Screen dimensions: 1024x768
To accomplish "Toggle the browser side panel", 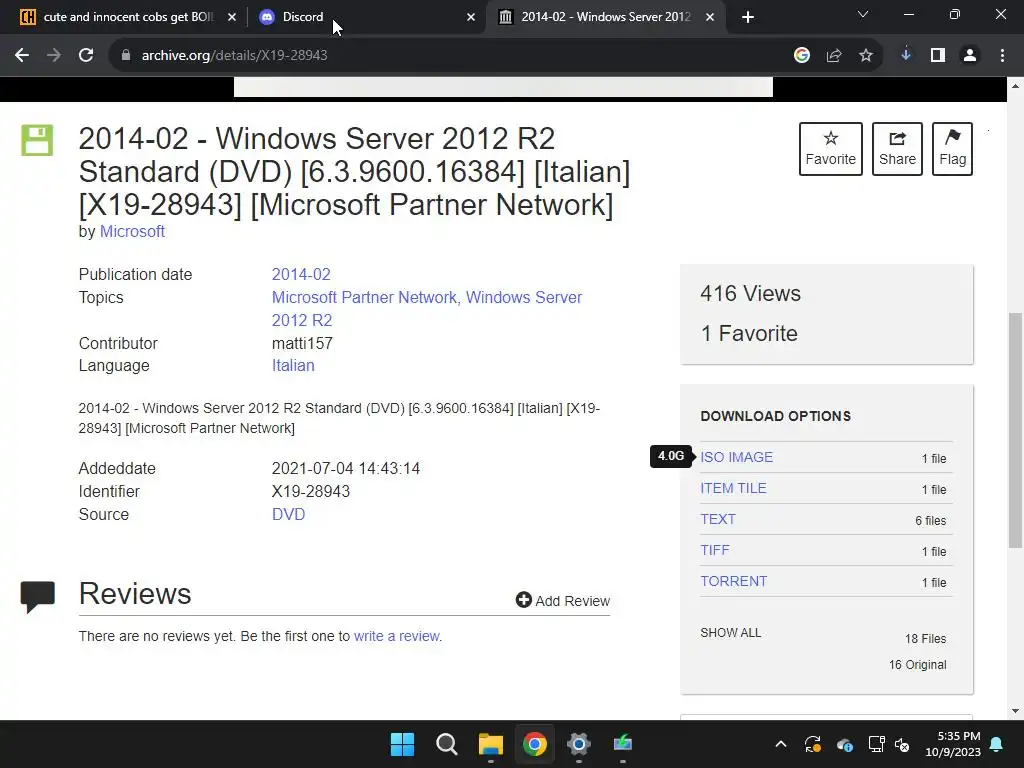I will (938, 56).
